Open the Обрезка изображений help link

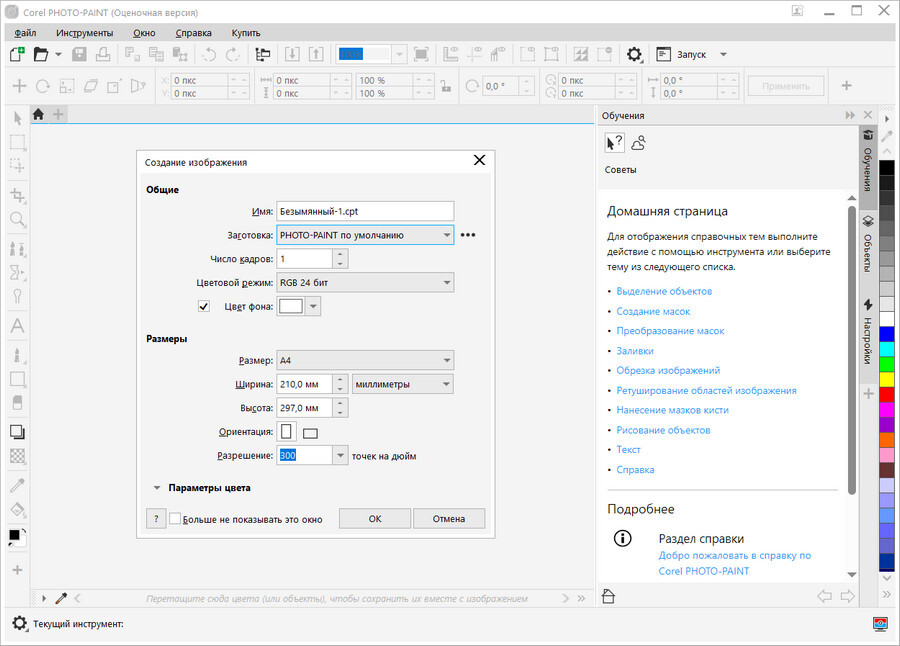coord(668,370)
